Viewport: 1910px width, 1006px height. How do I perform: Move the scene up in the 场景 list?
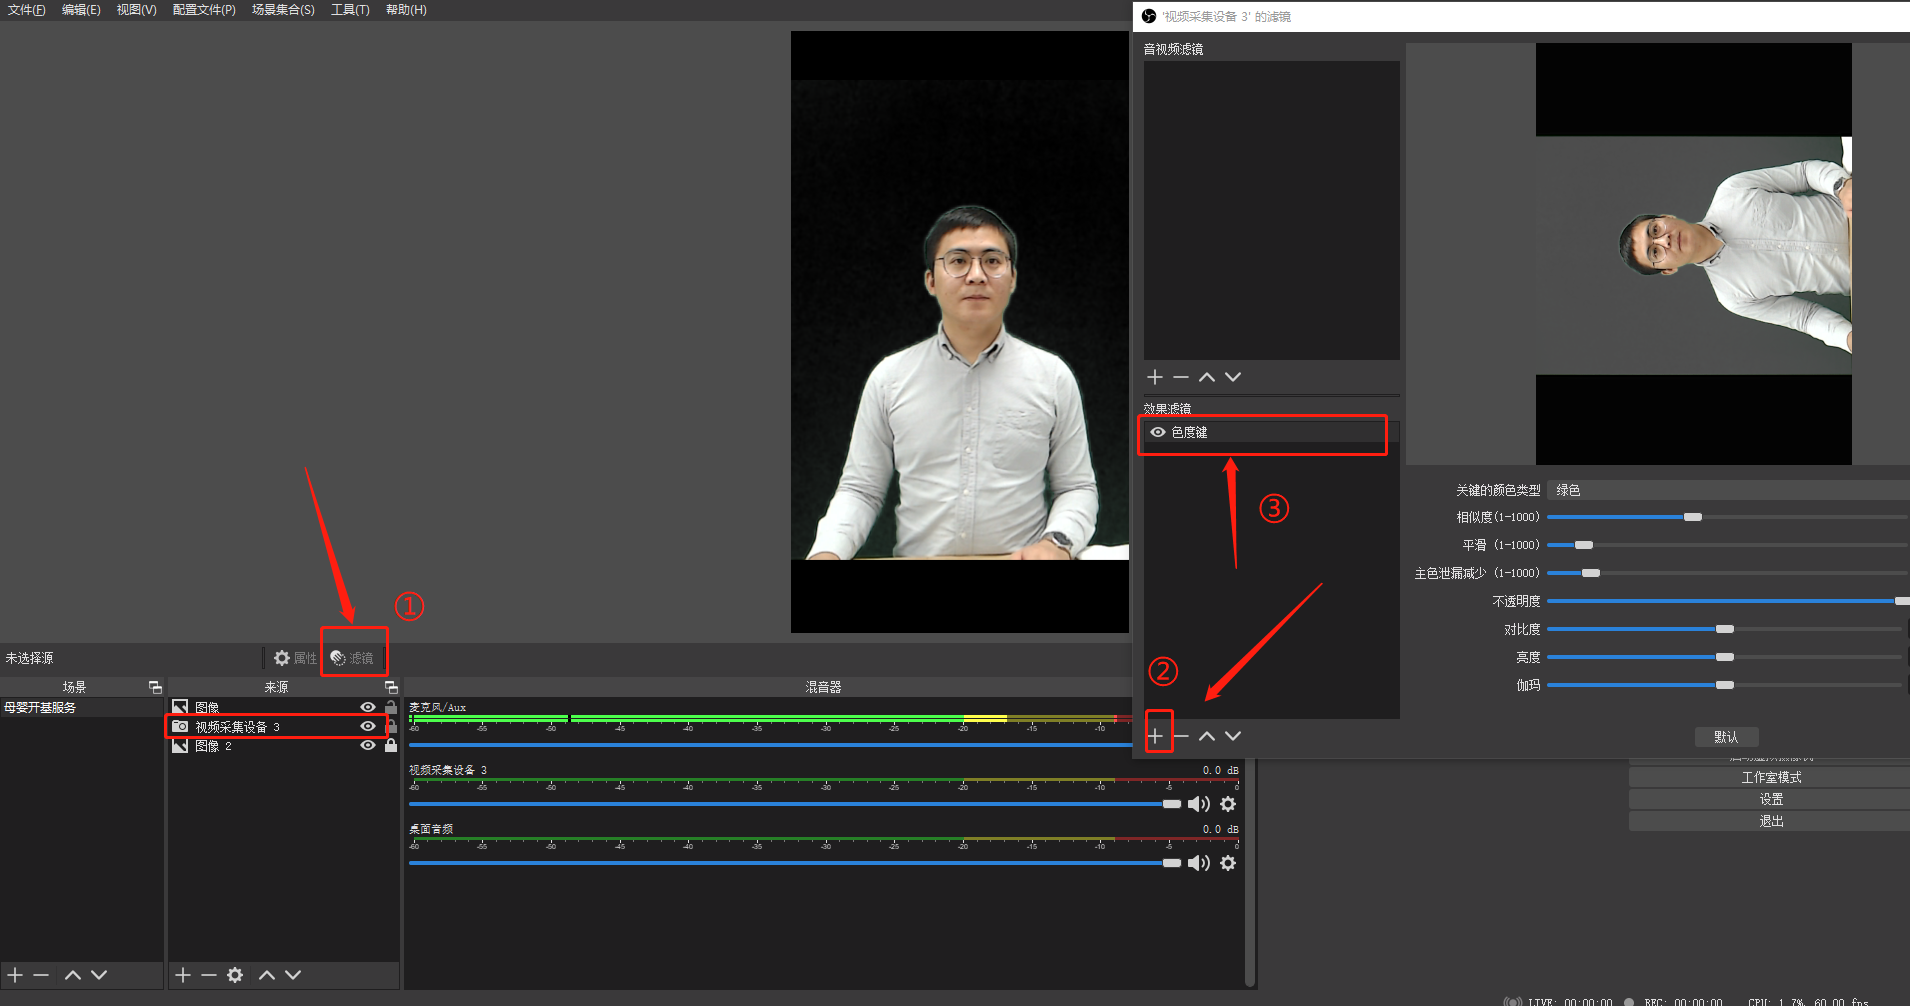click(73, 975)
